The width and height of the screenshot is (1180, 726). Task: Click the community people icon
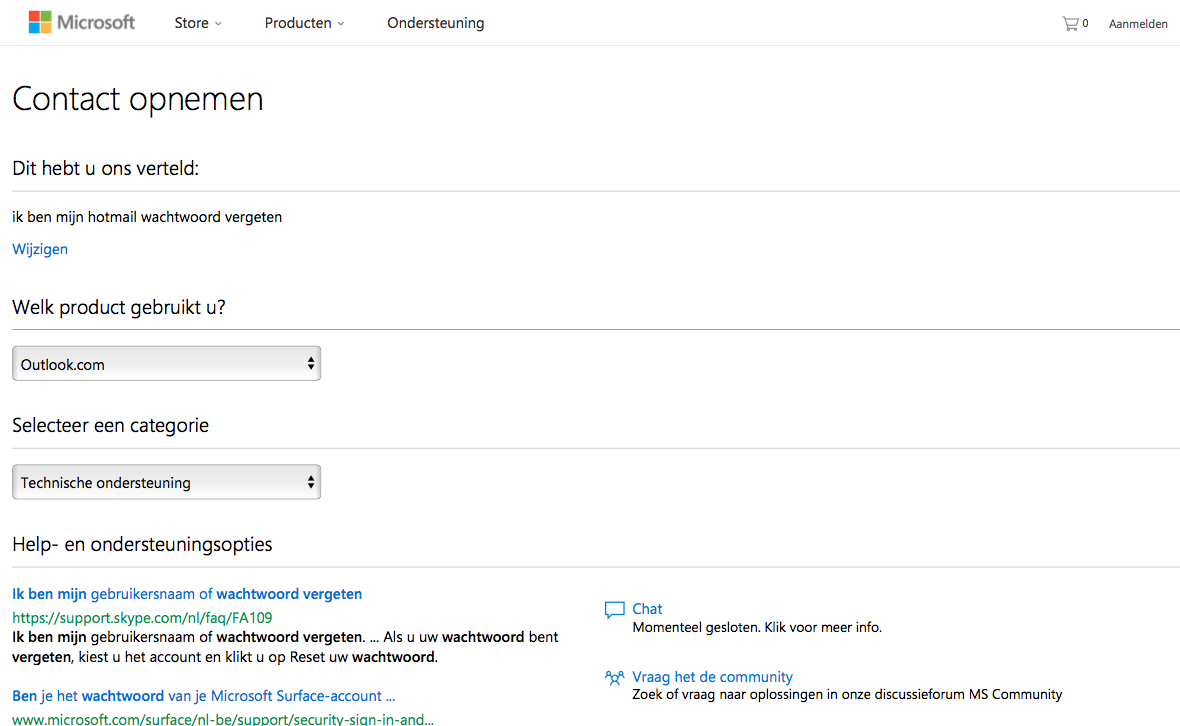[x=614, y=678]
